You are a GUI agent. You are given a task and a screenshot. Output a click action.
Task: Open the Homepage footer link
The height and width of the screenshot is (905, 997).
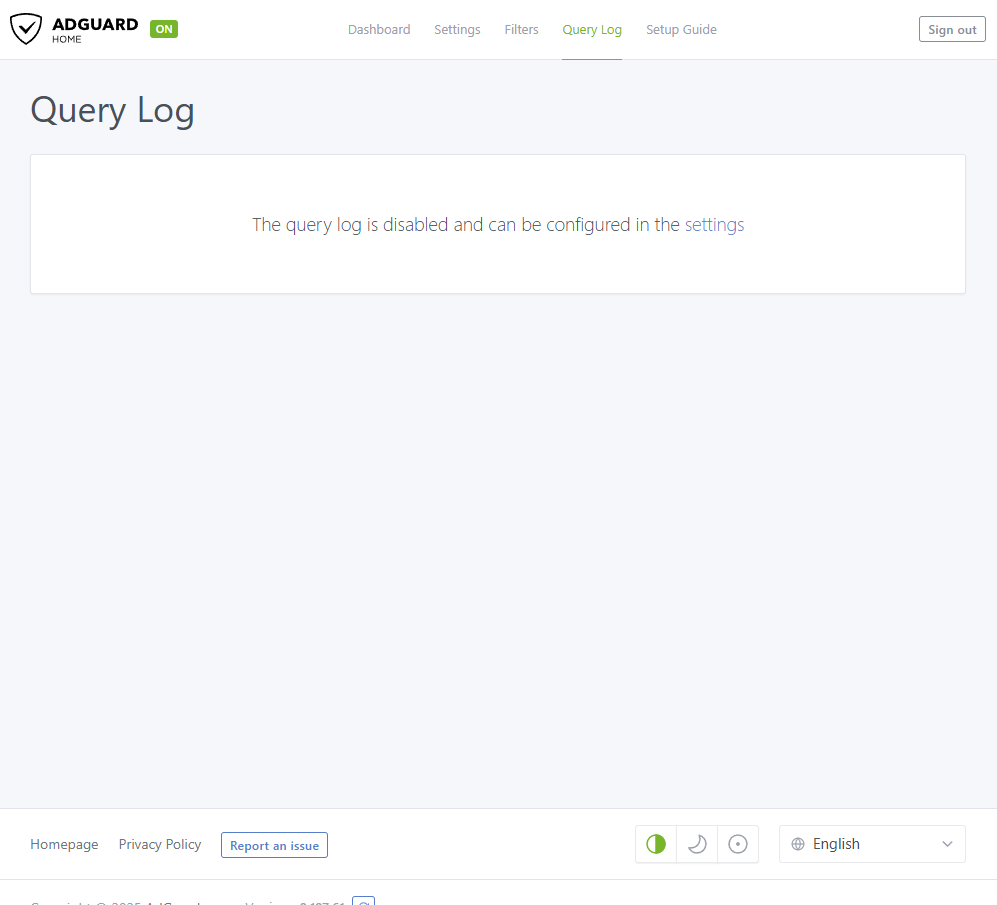tap(64, 845)
